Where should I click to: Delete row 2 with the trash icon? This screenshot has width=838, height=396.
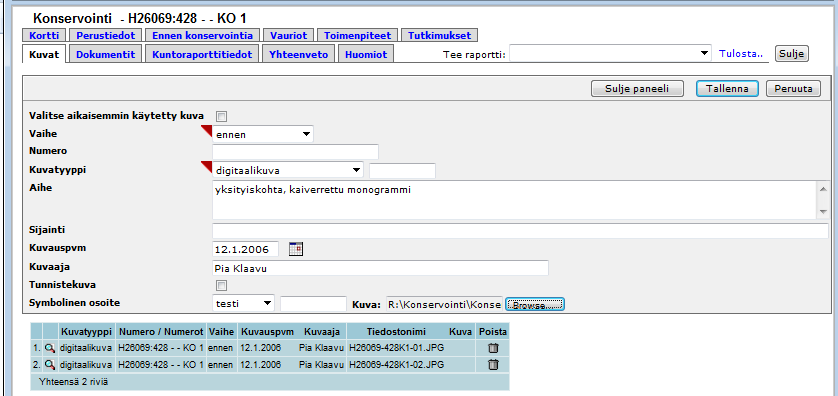pos(493,365)
